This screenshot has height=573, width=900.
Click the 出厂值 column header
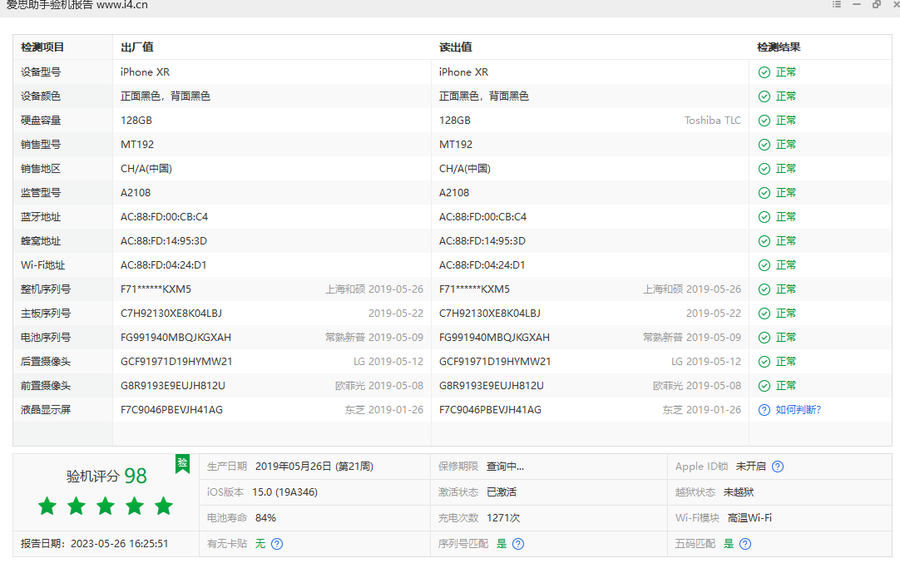pyautogui.click(x=137, y=47)
